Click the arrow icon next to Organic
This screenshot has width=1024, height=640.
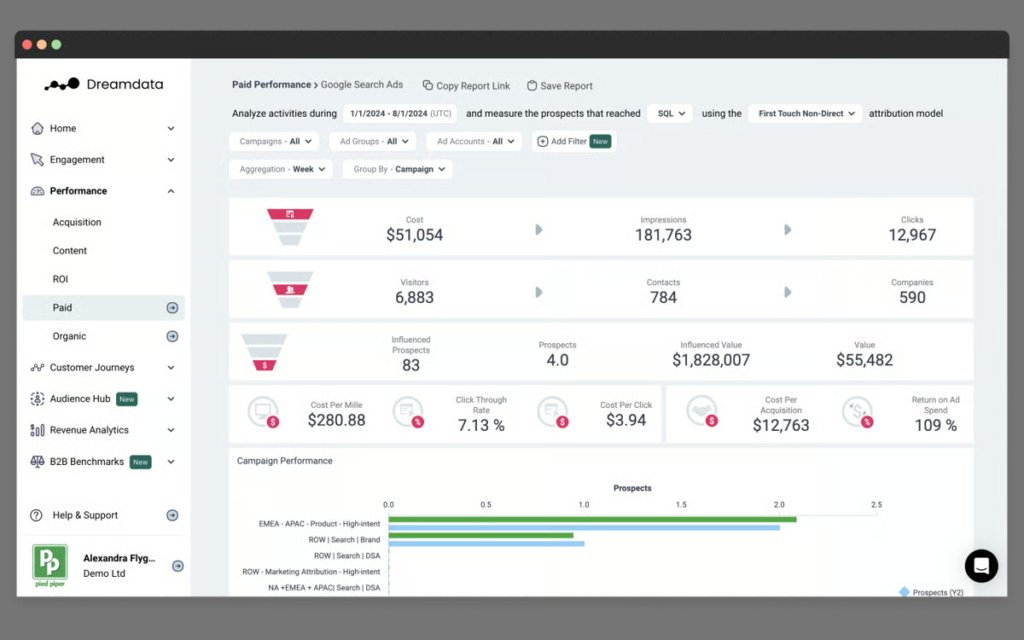172,336
